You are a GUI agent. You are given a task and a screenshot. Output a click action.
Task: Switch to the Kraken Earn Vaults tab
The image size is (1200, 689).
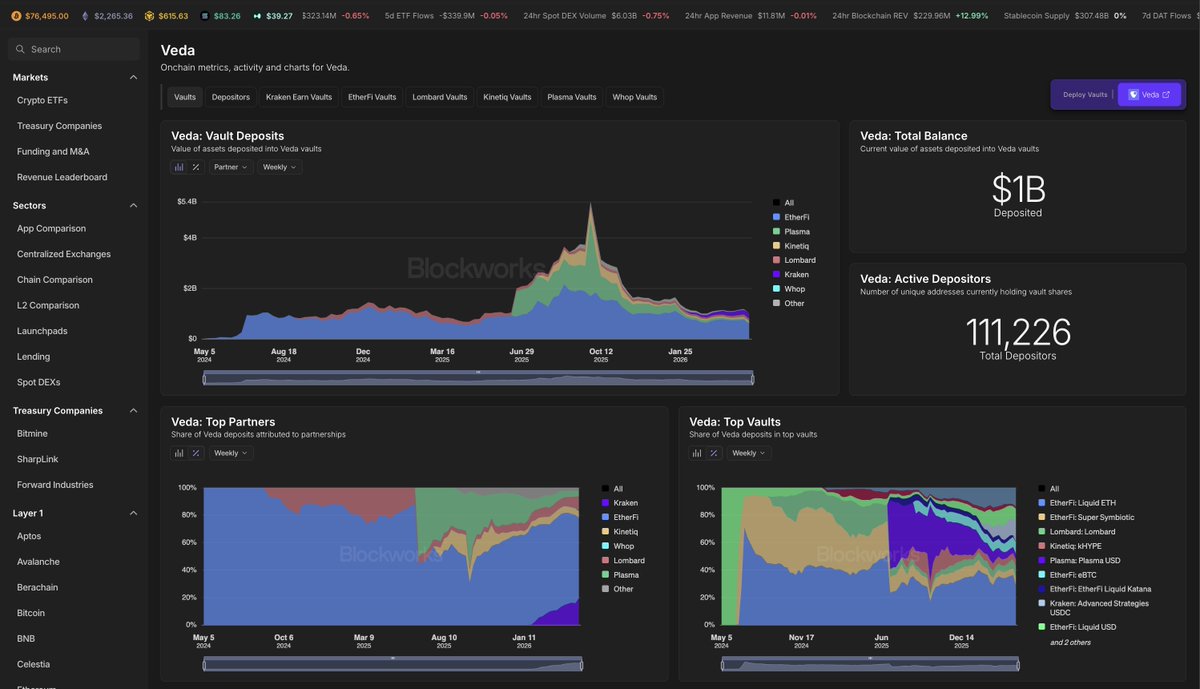[x=299, y=97]
